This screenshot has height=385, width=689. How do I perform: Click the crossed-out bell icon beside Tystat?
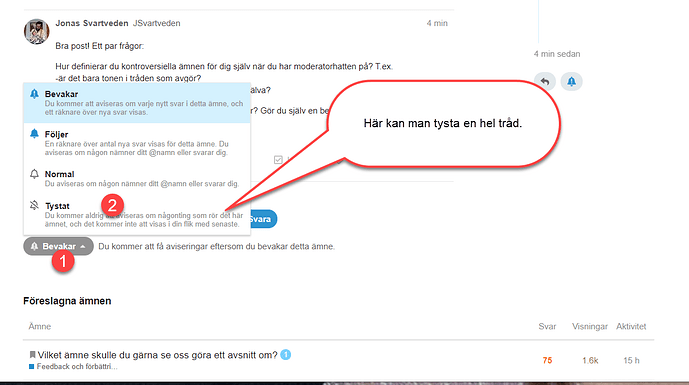click(34, 205)
